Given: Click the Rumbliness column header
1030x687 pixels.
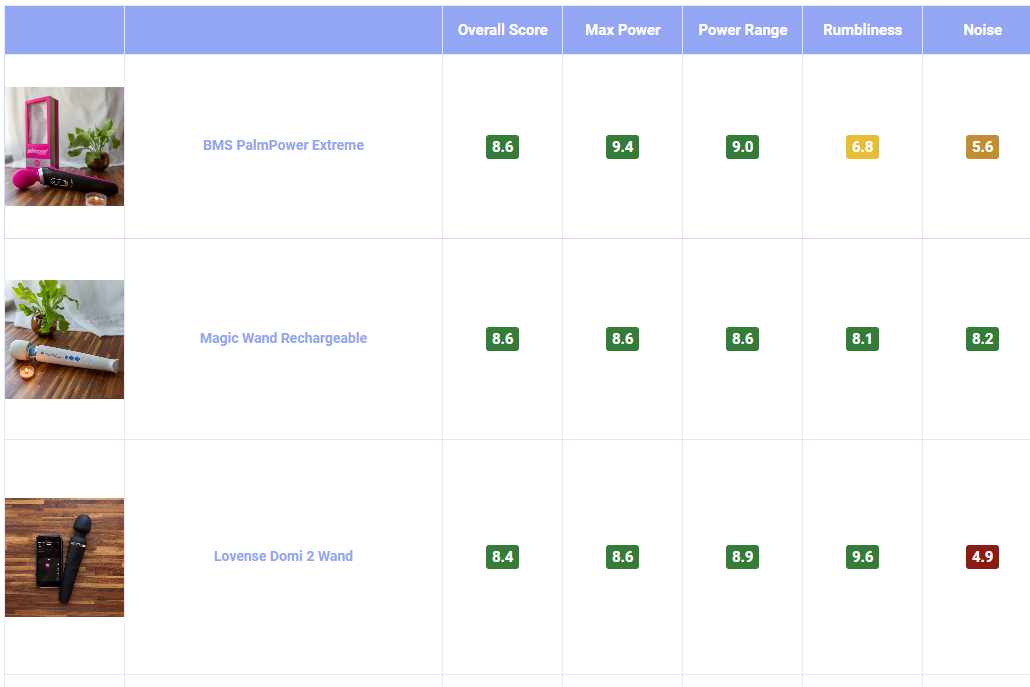Looking at the screenshot, I should 862,30.
